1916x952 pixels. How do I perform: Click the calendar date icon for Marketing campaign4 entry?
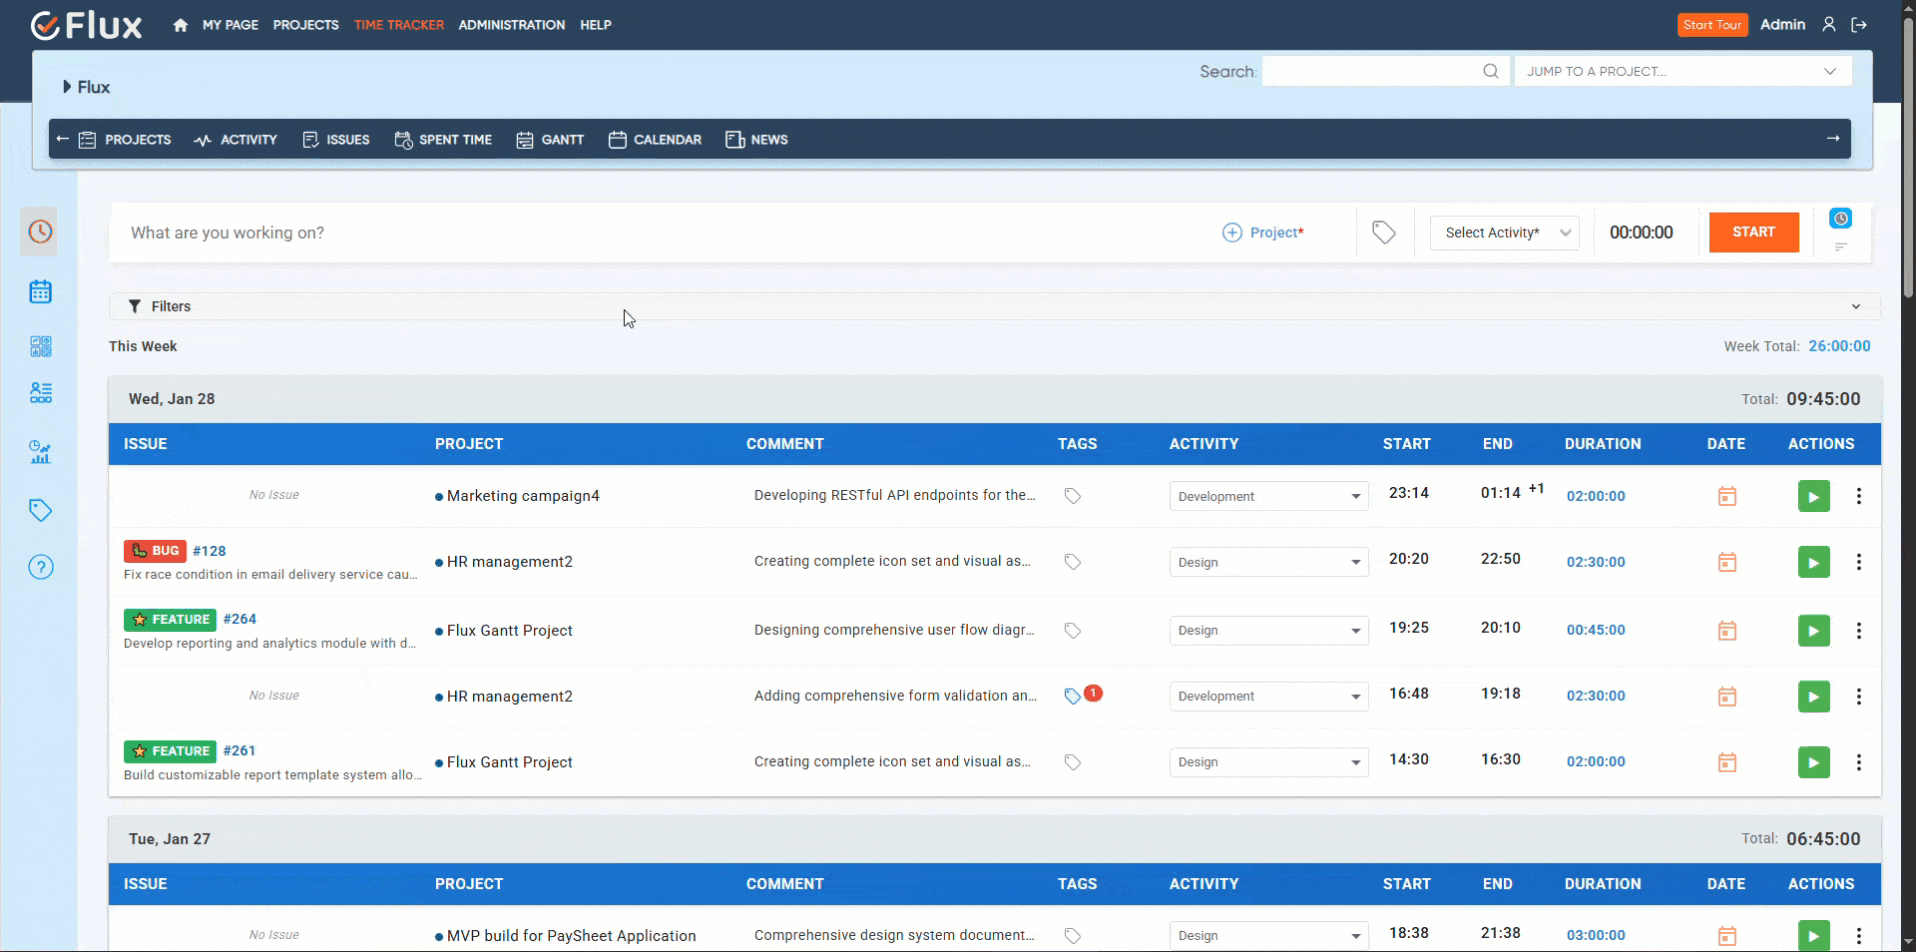1726,496
